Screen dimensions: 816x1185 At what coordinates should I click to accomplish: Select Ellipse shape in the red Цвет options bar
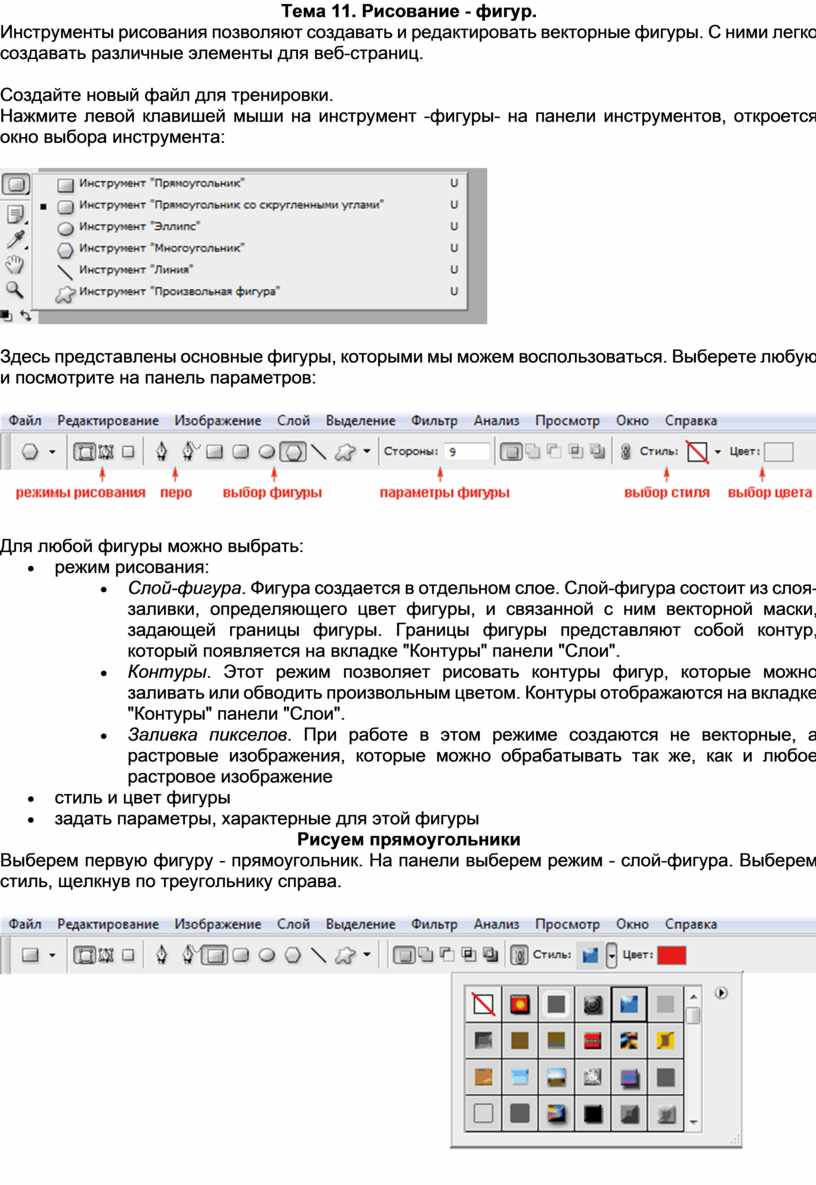click(x=266, y=955)
